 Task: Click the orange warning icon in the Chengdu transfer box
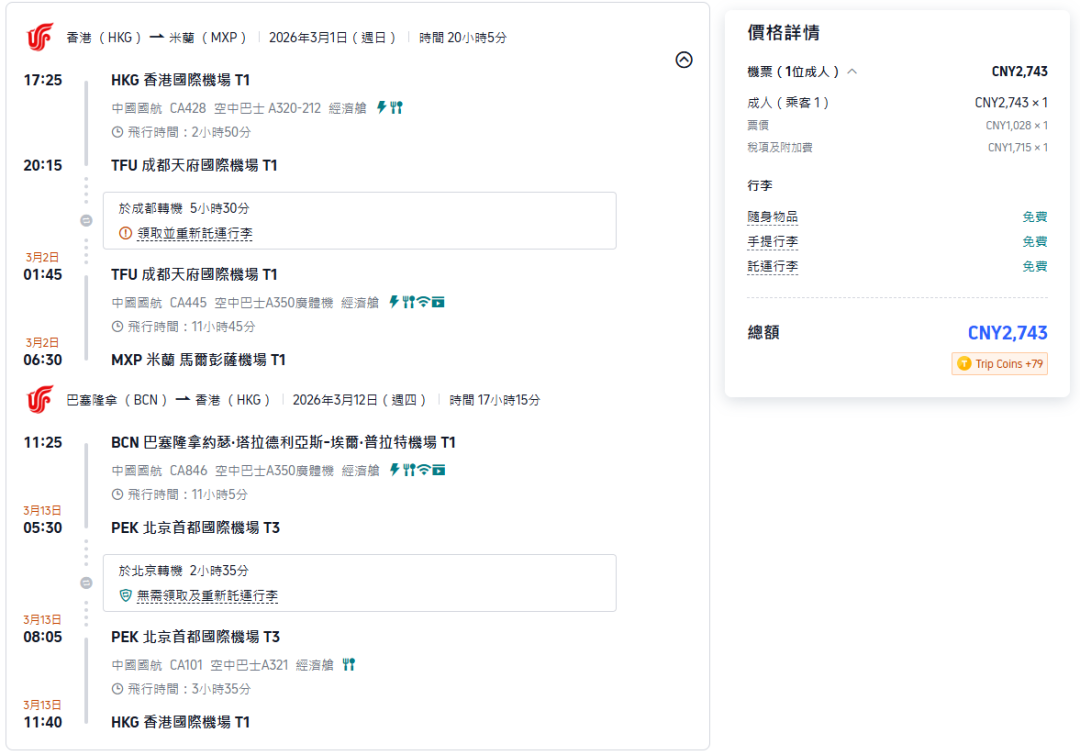pos(127,234)
